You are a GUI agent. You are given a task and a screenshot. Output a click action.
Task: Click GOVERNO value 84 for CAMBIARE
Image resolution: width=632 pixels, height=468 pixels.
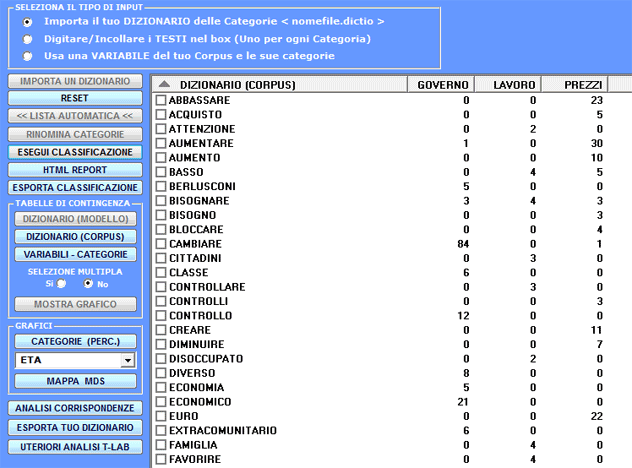pos(463,244)
